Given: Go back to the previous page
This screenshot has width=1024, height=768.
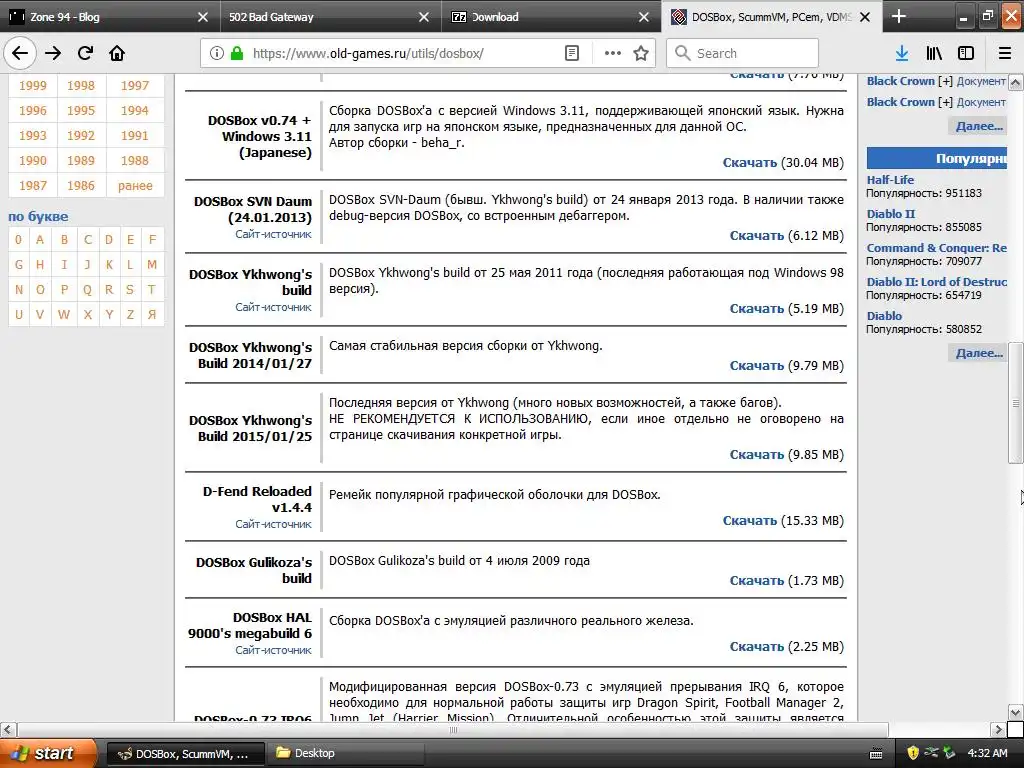Looking at the screenshot, I should coord(20,53).
